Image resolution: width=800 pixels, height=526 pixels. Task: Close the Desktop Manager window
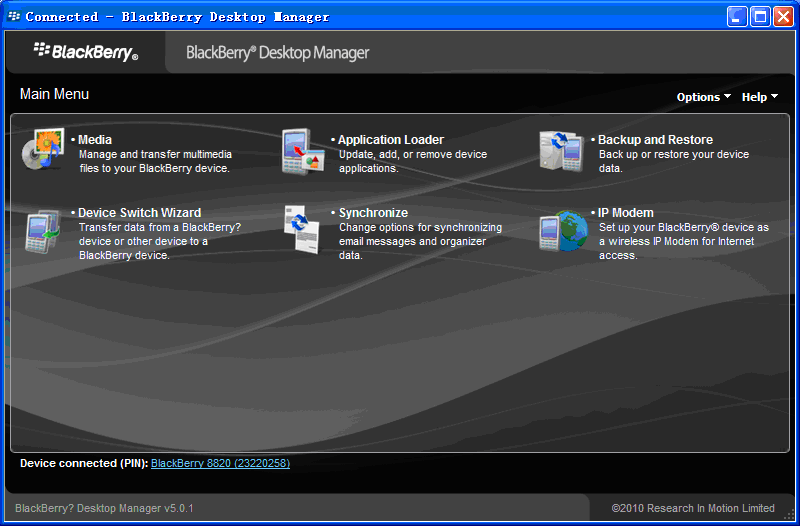coord(783,16)
